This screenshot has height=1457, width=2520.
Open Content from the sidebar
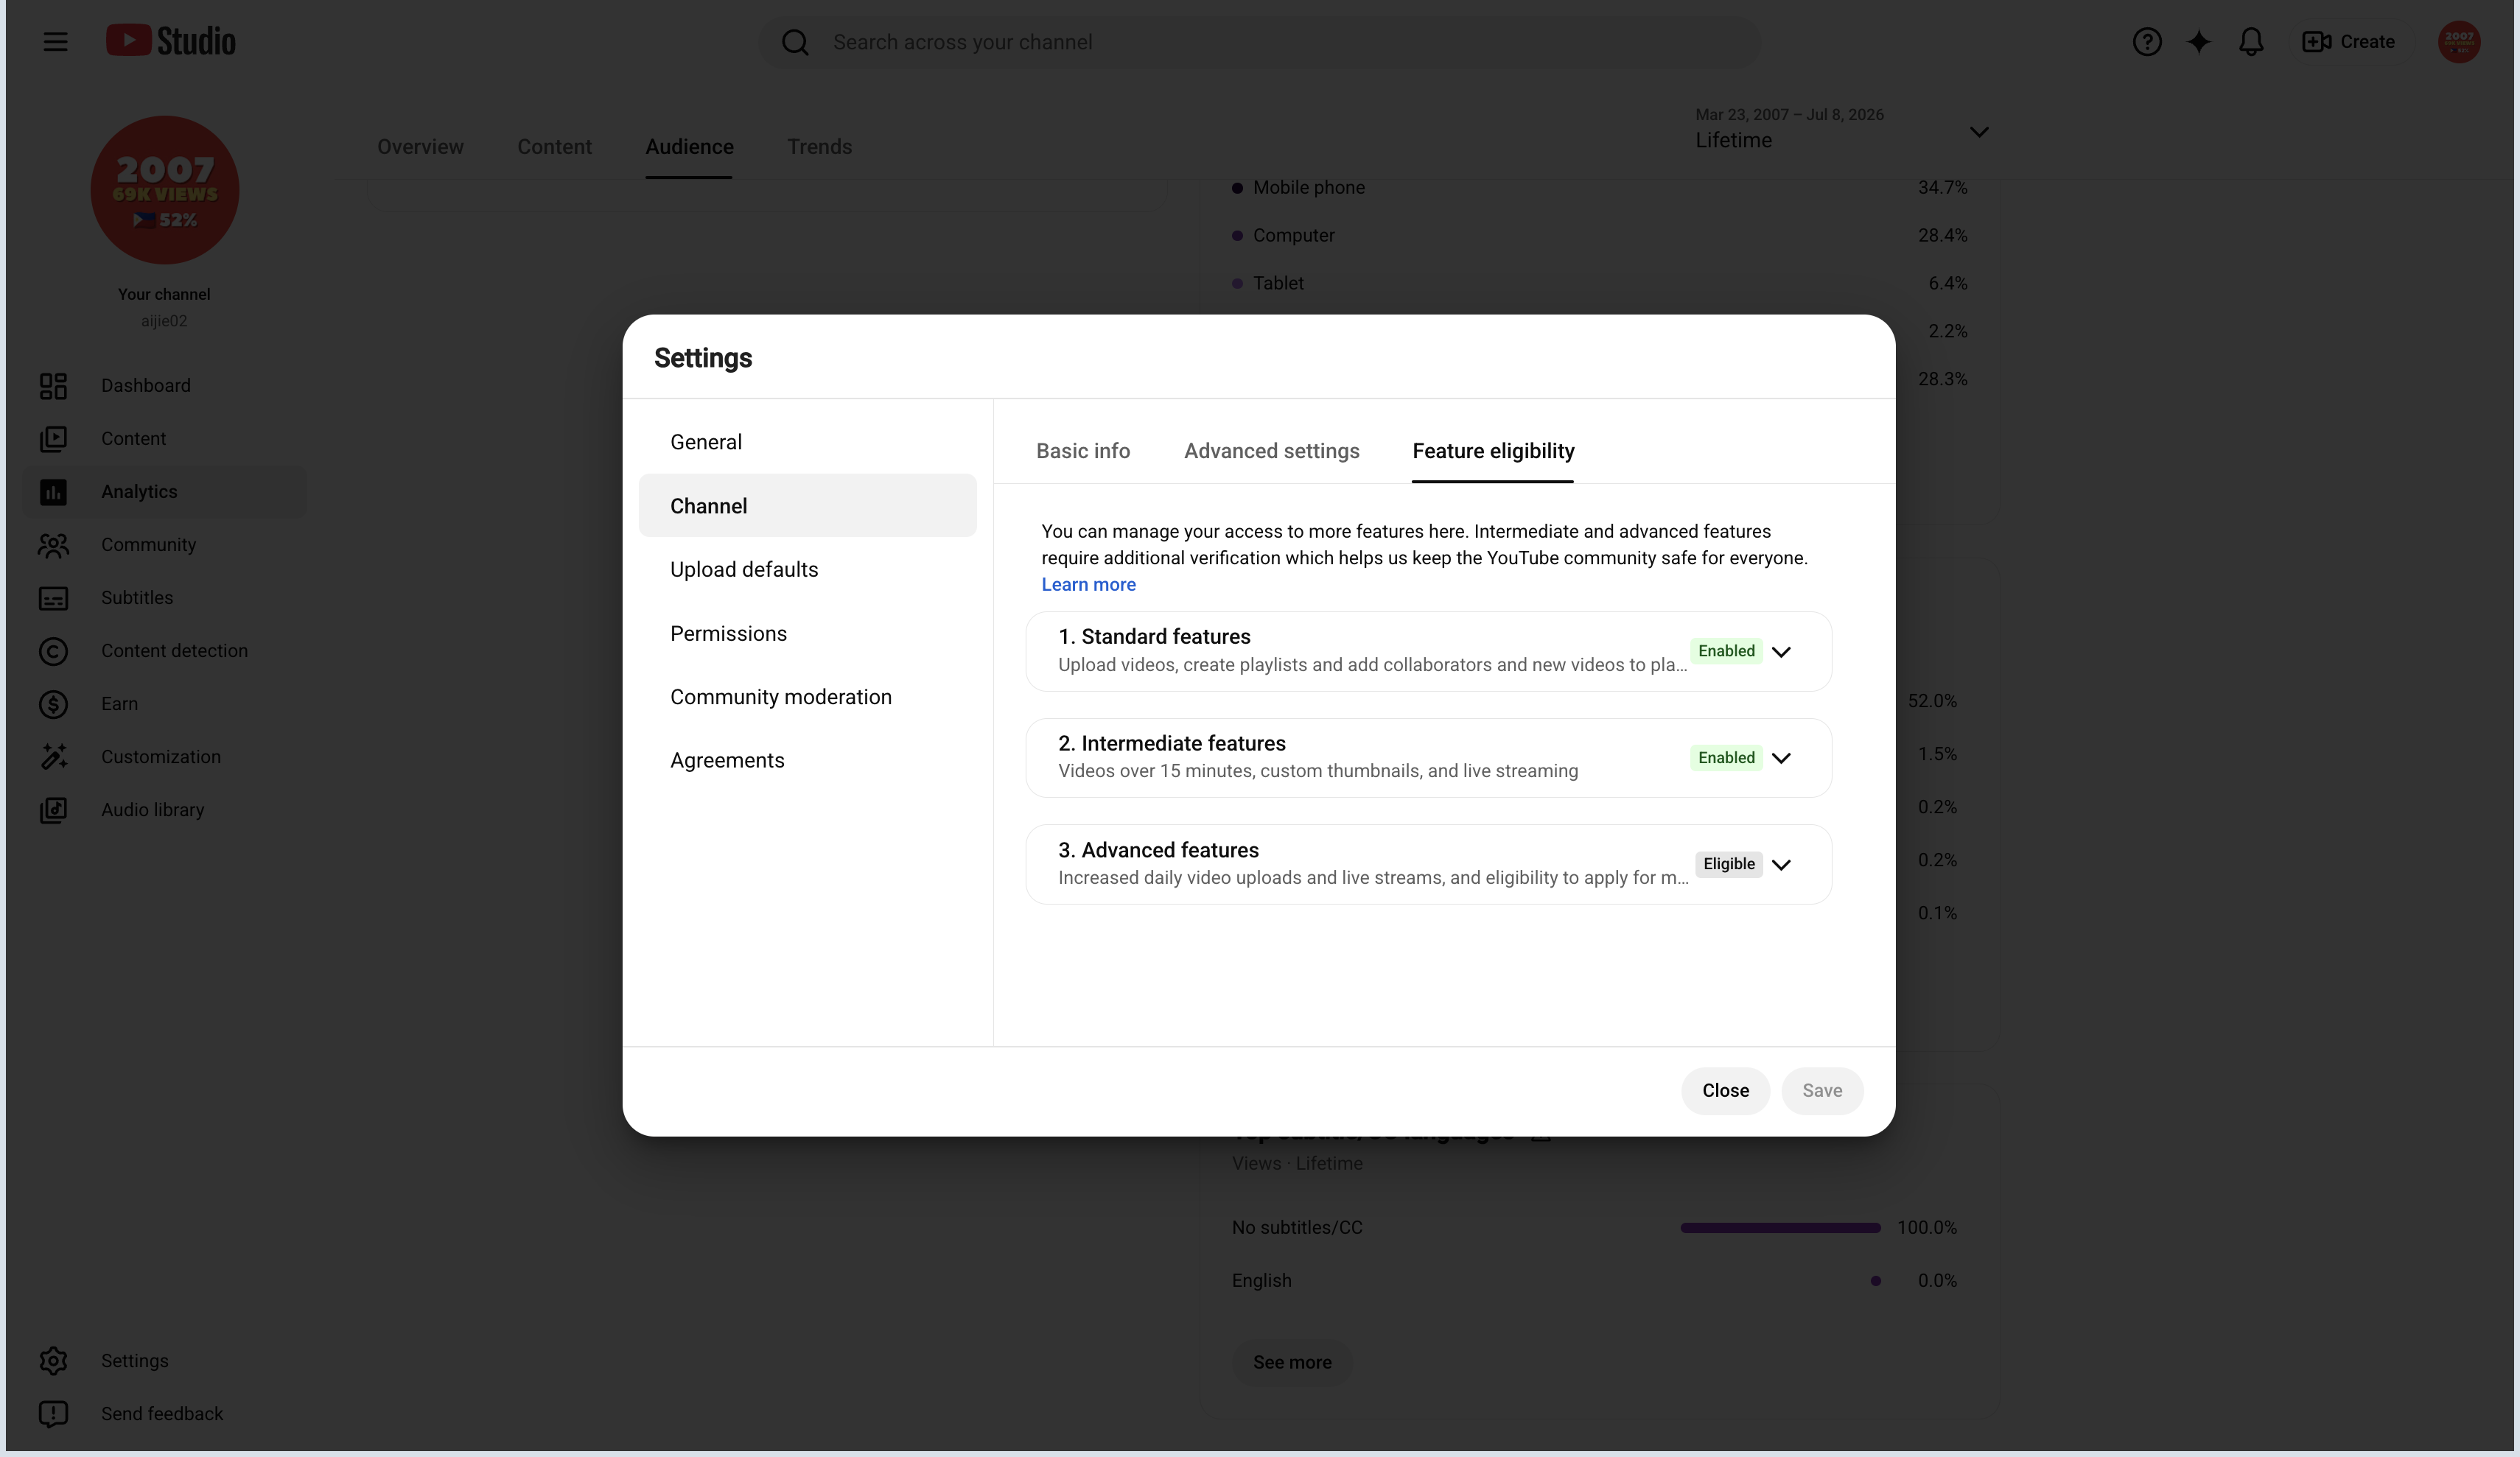click(164, 438)
